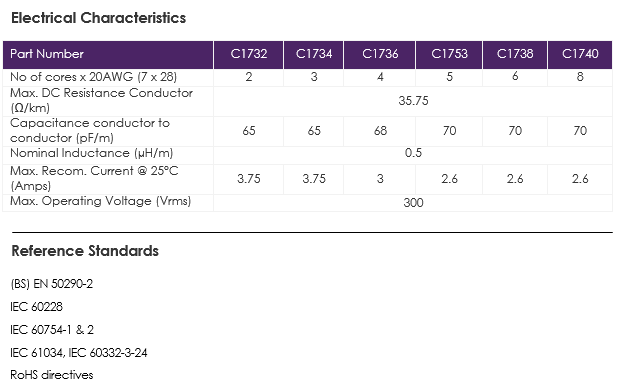Select the 35.75 DC resistance value
This screenshot has height=387, width=617.
click(x=413, y=101)
